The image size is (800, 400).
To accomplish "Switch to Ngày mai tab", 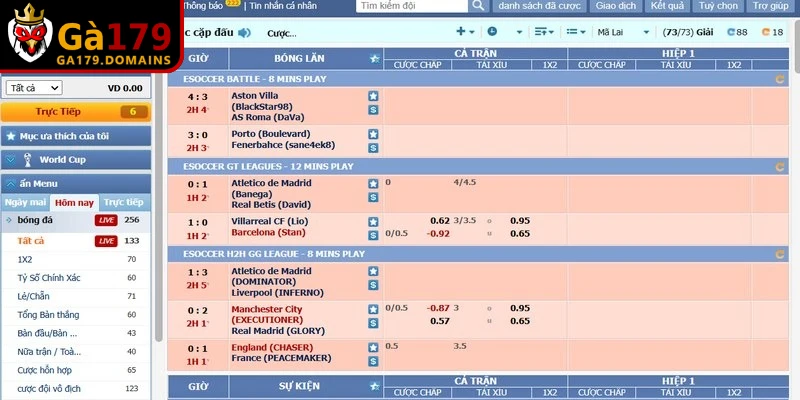I will [x=25, y=202].
